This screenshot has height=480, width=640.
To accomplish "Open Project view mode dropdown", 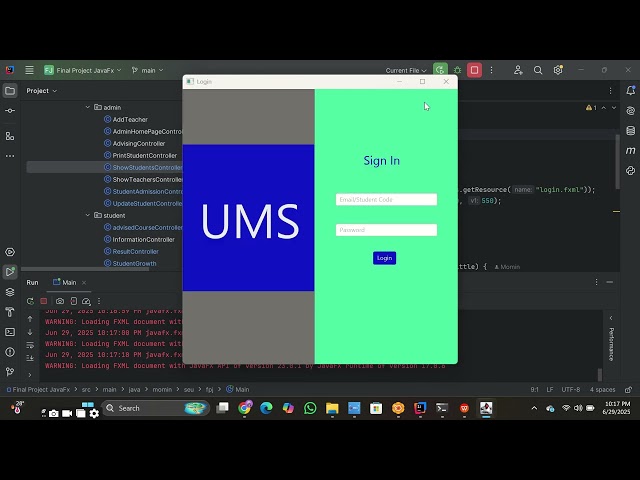I will point(41,91).
